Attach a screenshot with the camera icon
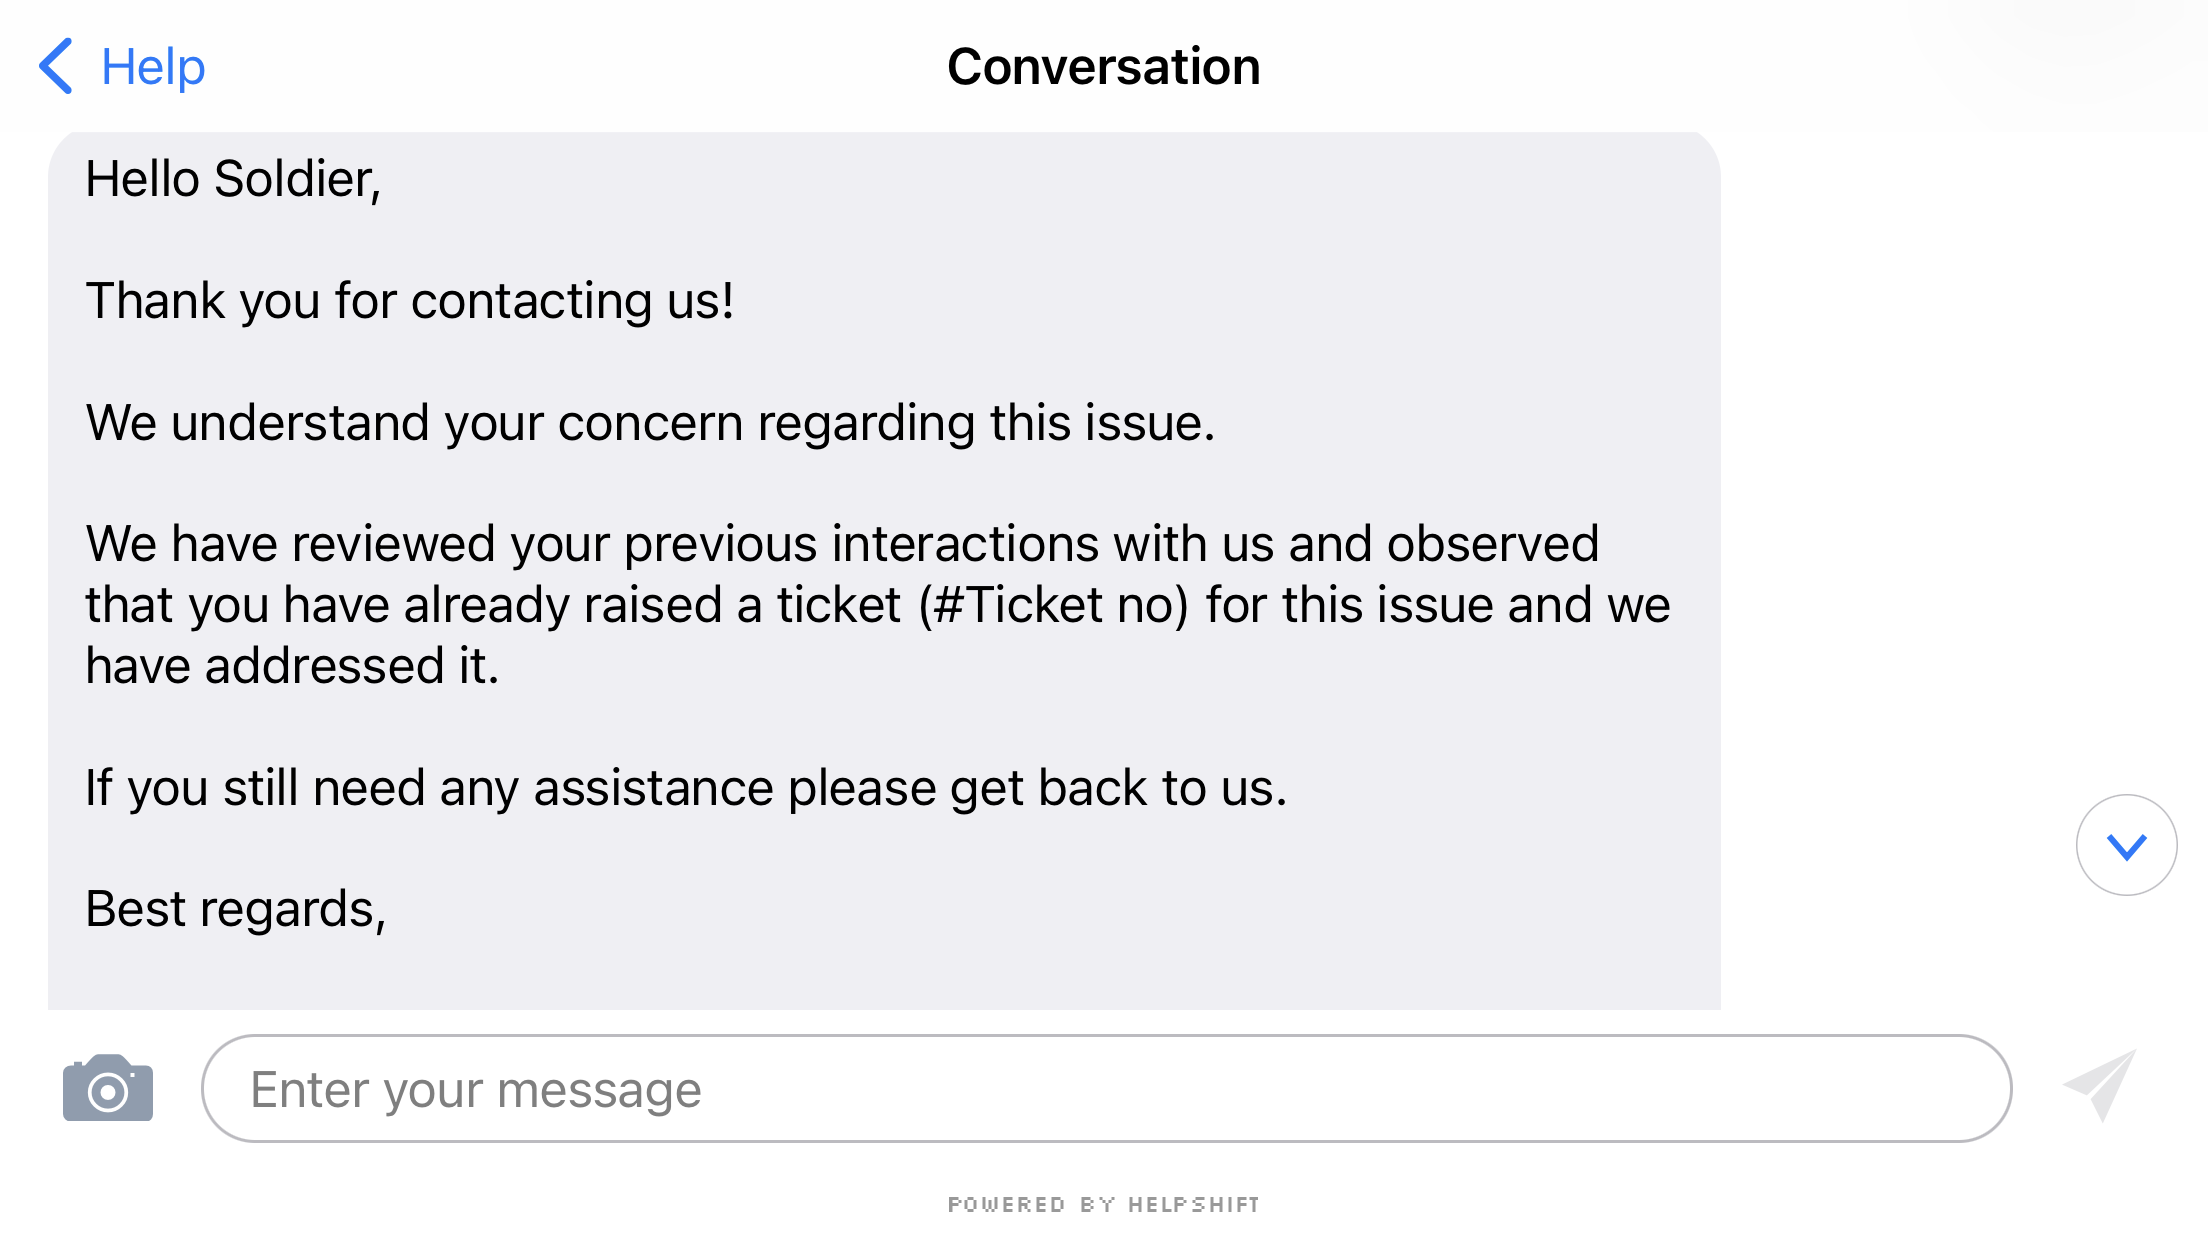2208x1242 pixels. tap(108, 1088)
